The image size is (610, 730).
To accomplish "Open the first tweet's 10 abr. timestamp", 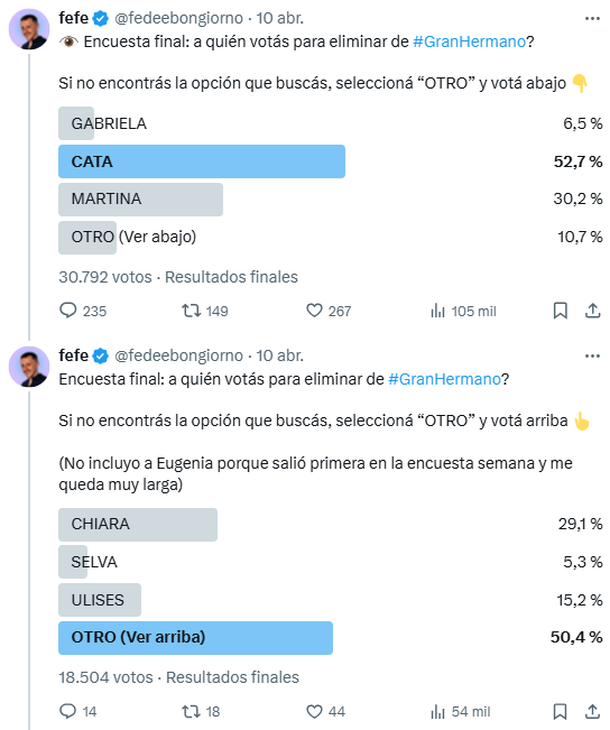I will tap(284, 17).
